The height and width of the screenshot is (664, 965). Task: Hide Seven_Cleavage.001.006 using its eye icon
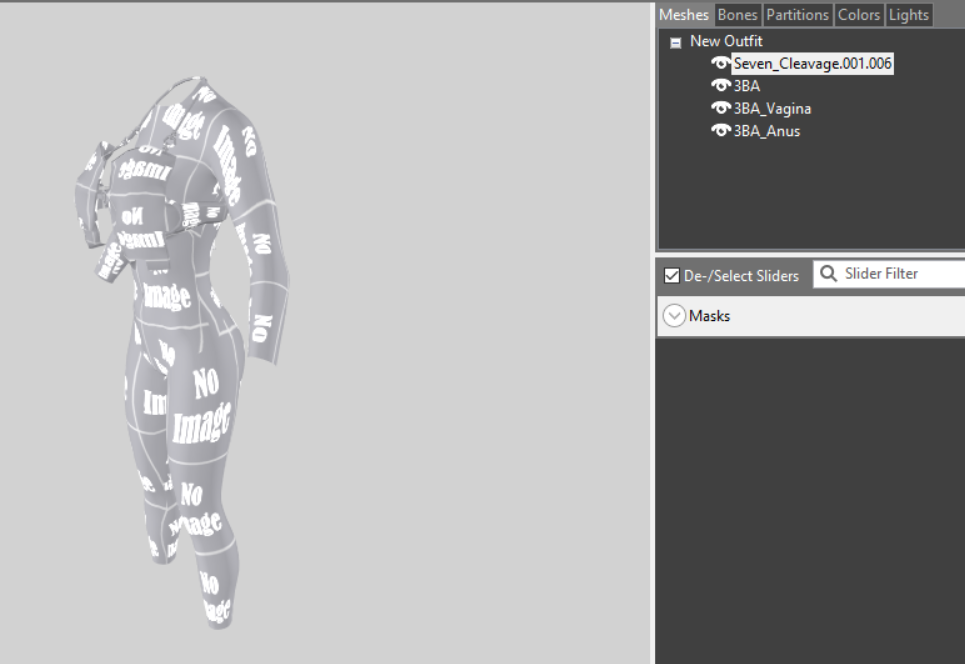(721, 63)
